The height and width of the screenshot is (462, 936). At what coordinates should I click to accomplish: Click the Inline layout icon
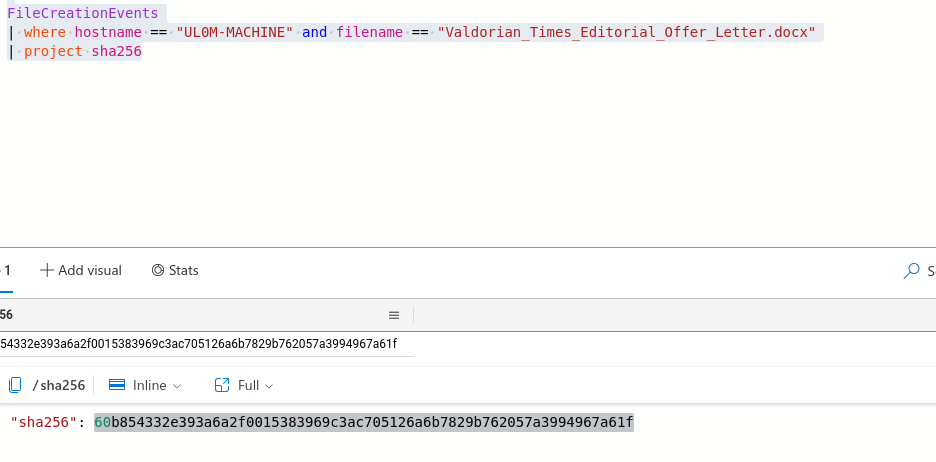click(116, 385)
